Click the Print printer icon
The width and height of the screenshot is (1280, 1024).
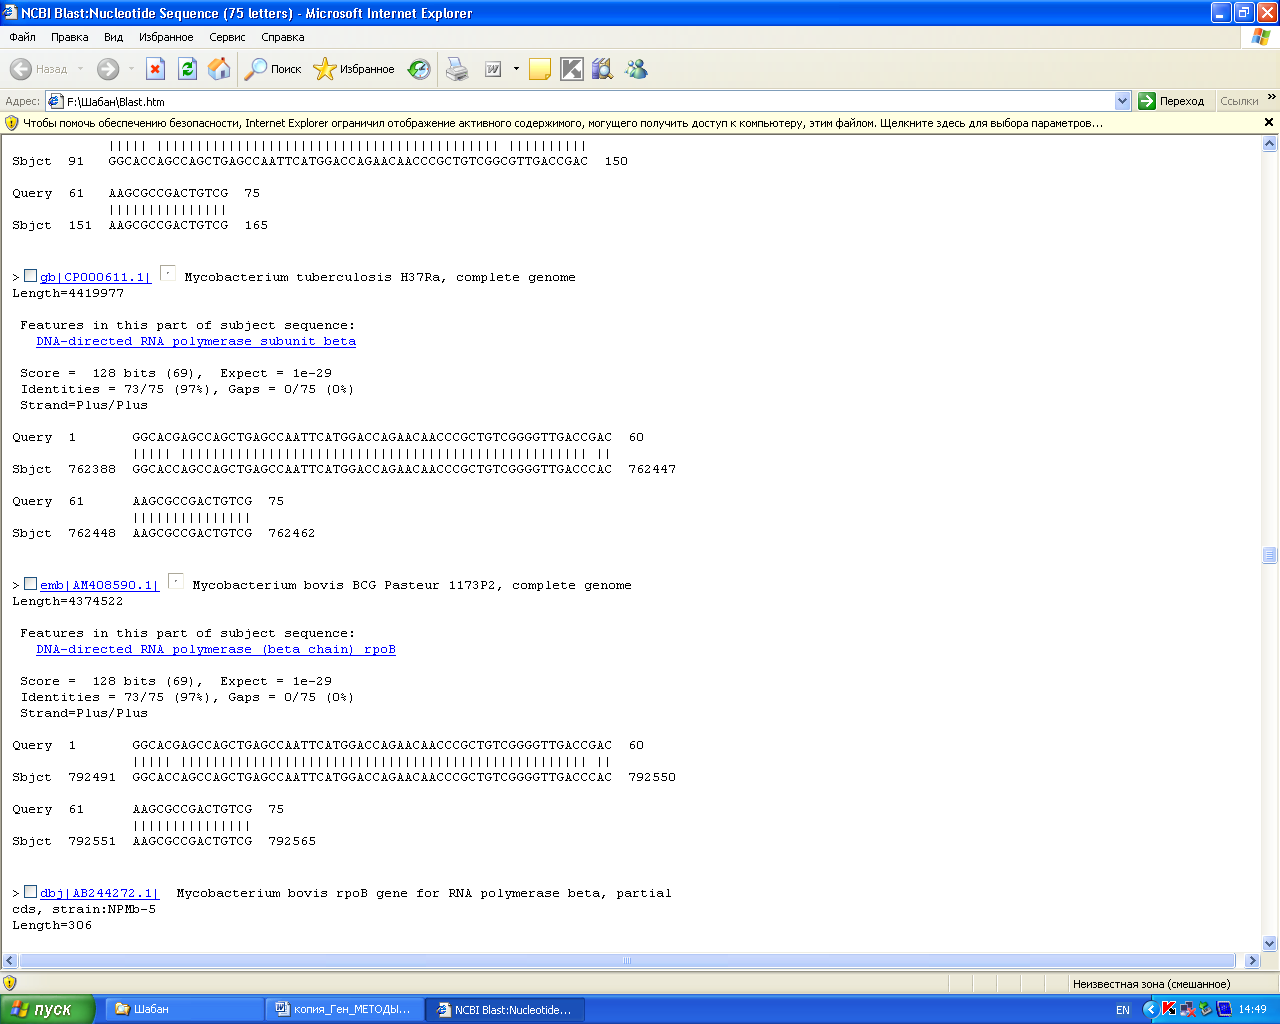click(457, 69)
